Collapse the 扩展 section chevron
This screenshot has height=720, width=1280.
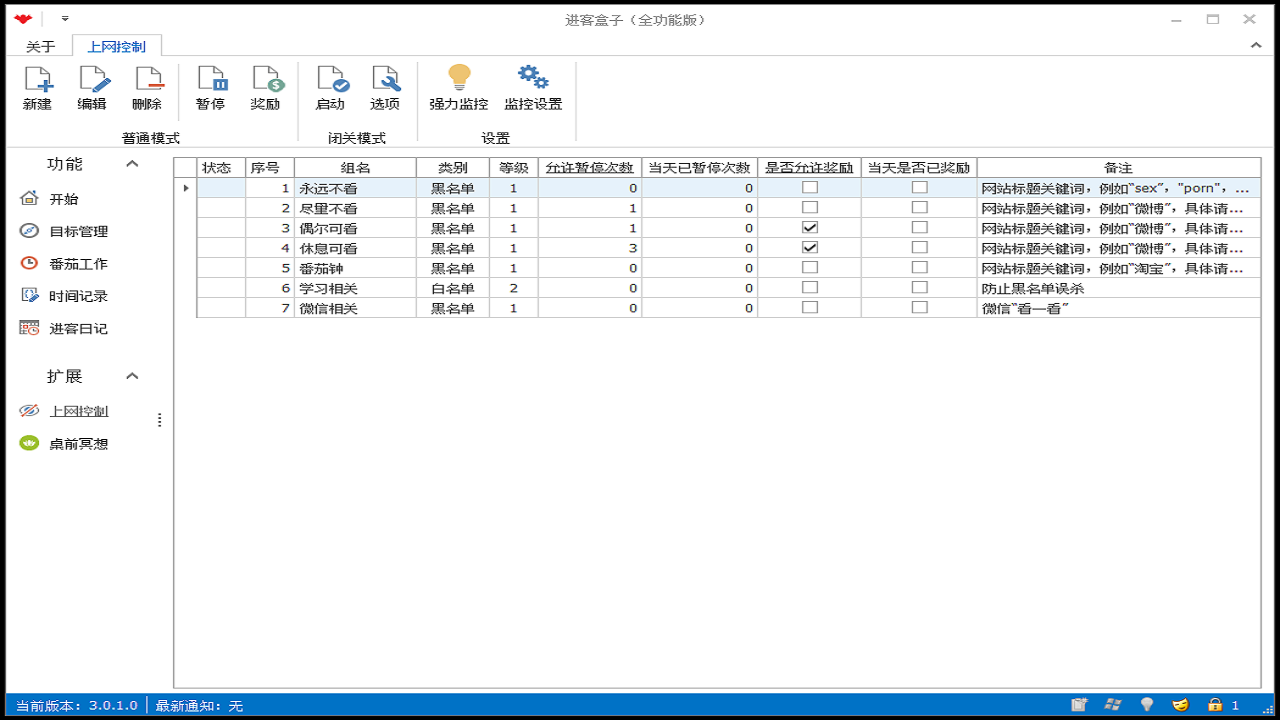click(131, 376)
